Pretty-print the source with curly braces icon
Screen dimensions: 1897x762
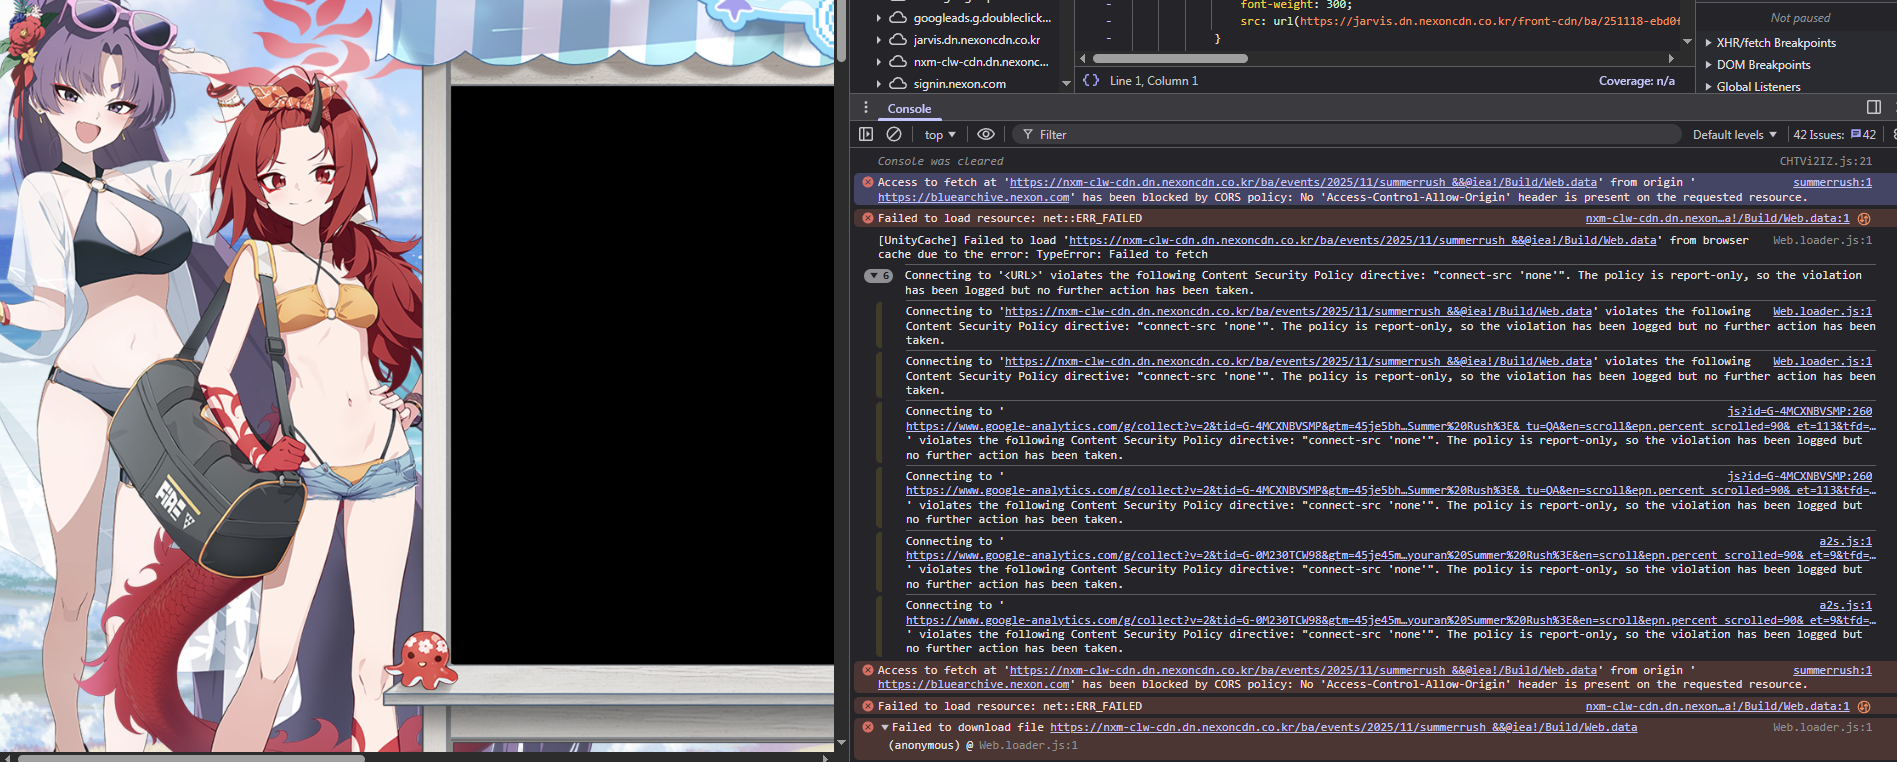1091,81
